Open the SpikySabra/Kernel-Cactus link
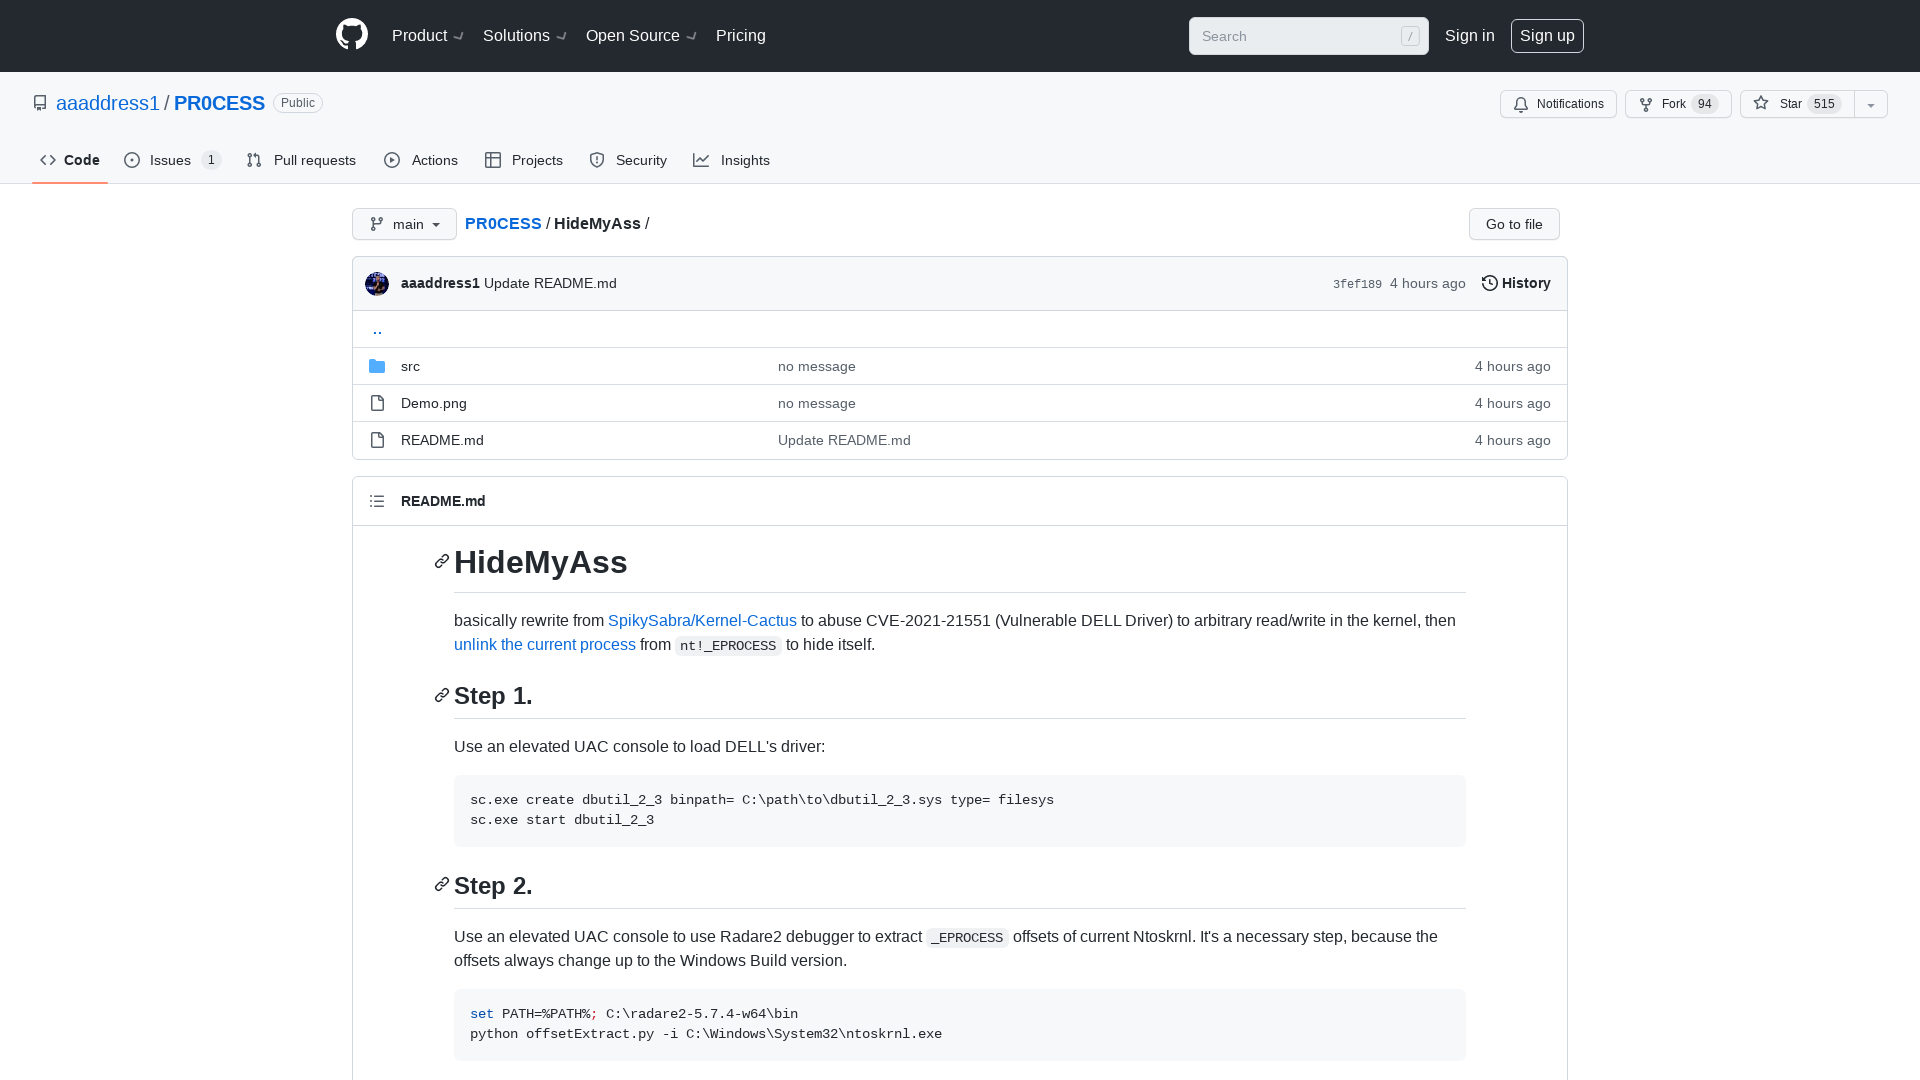Image resolution: width=1920 pixels, height=1080 pixels. [702, 620]
